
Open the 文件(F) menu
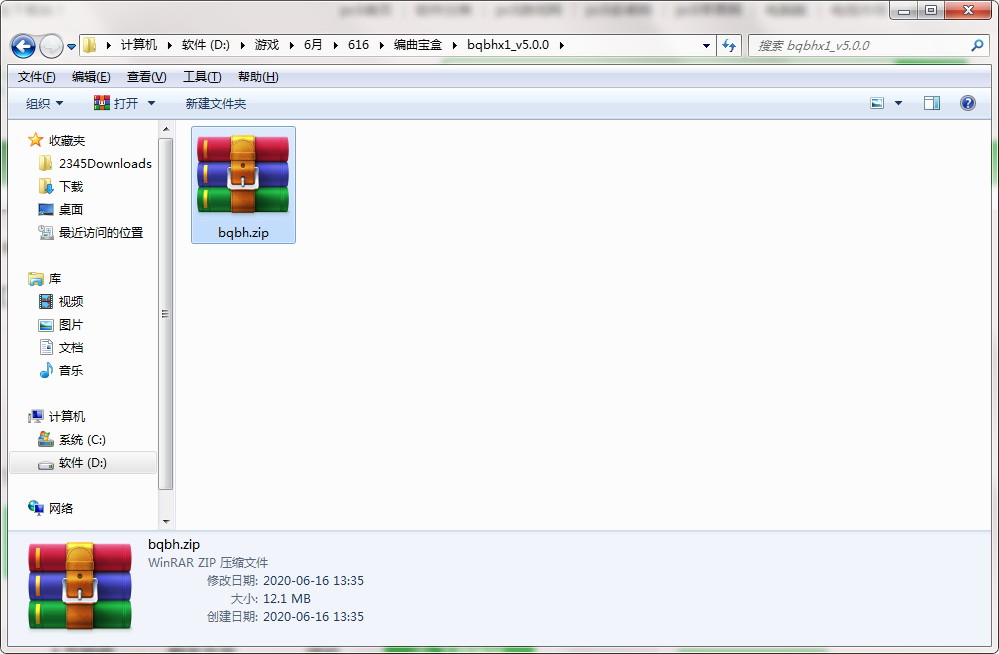coord(36,77)
